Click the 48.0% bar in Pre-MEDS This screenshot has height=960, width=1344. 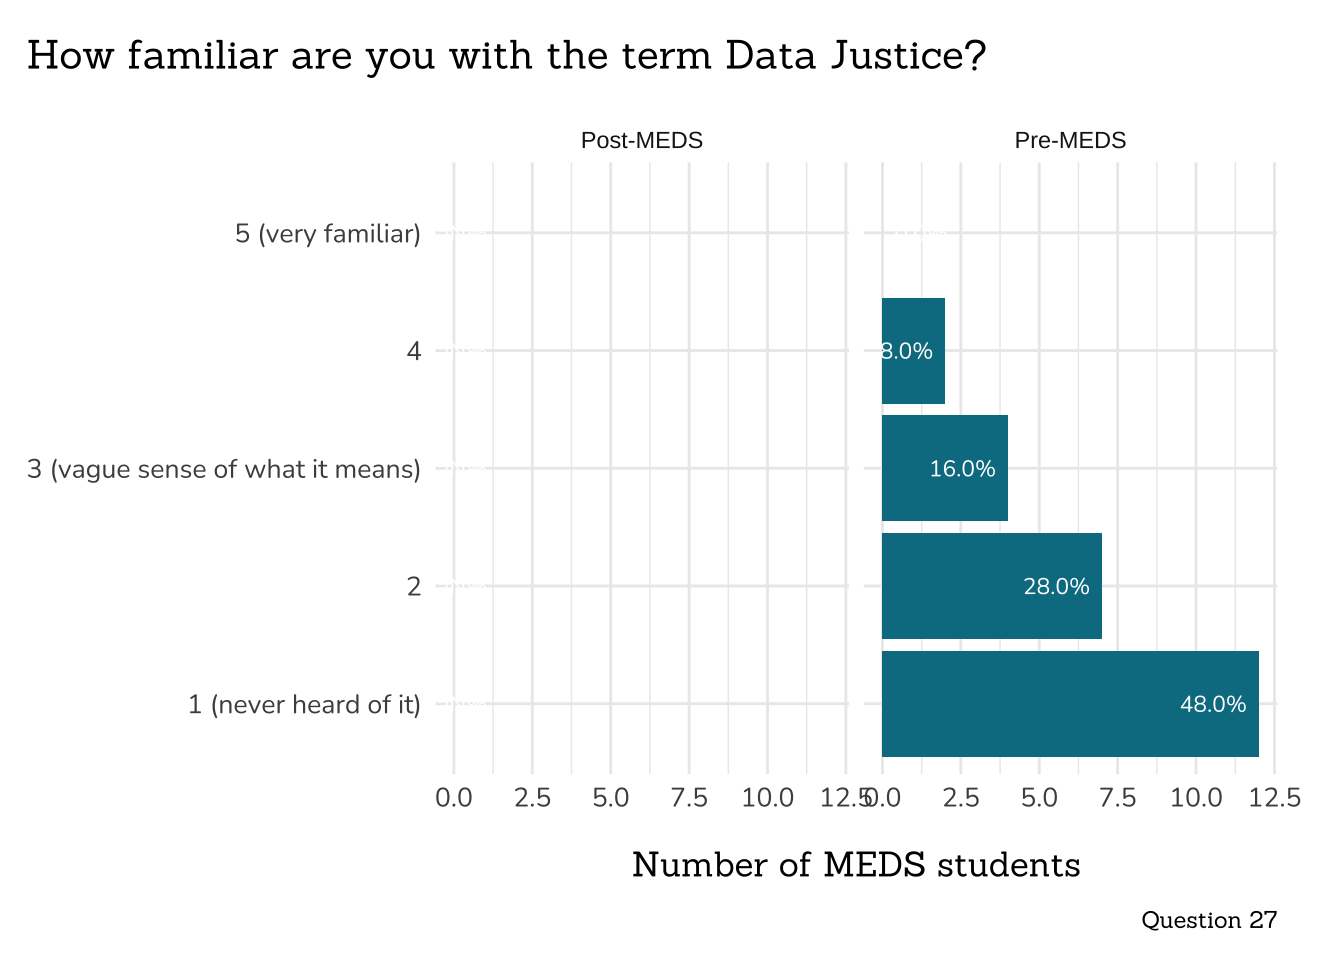1069,704
